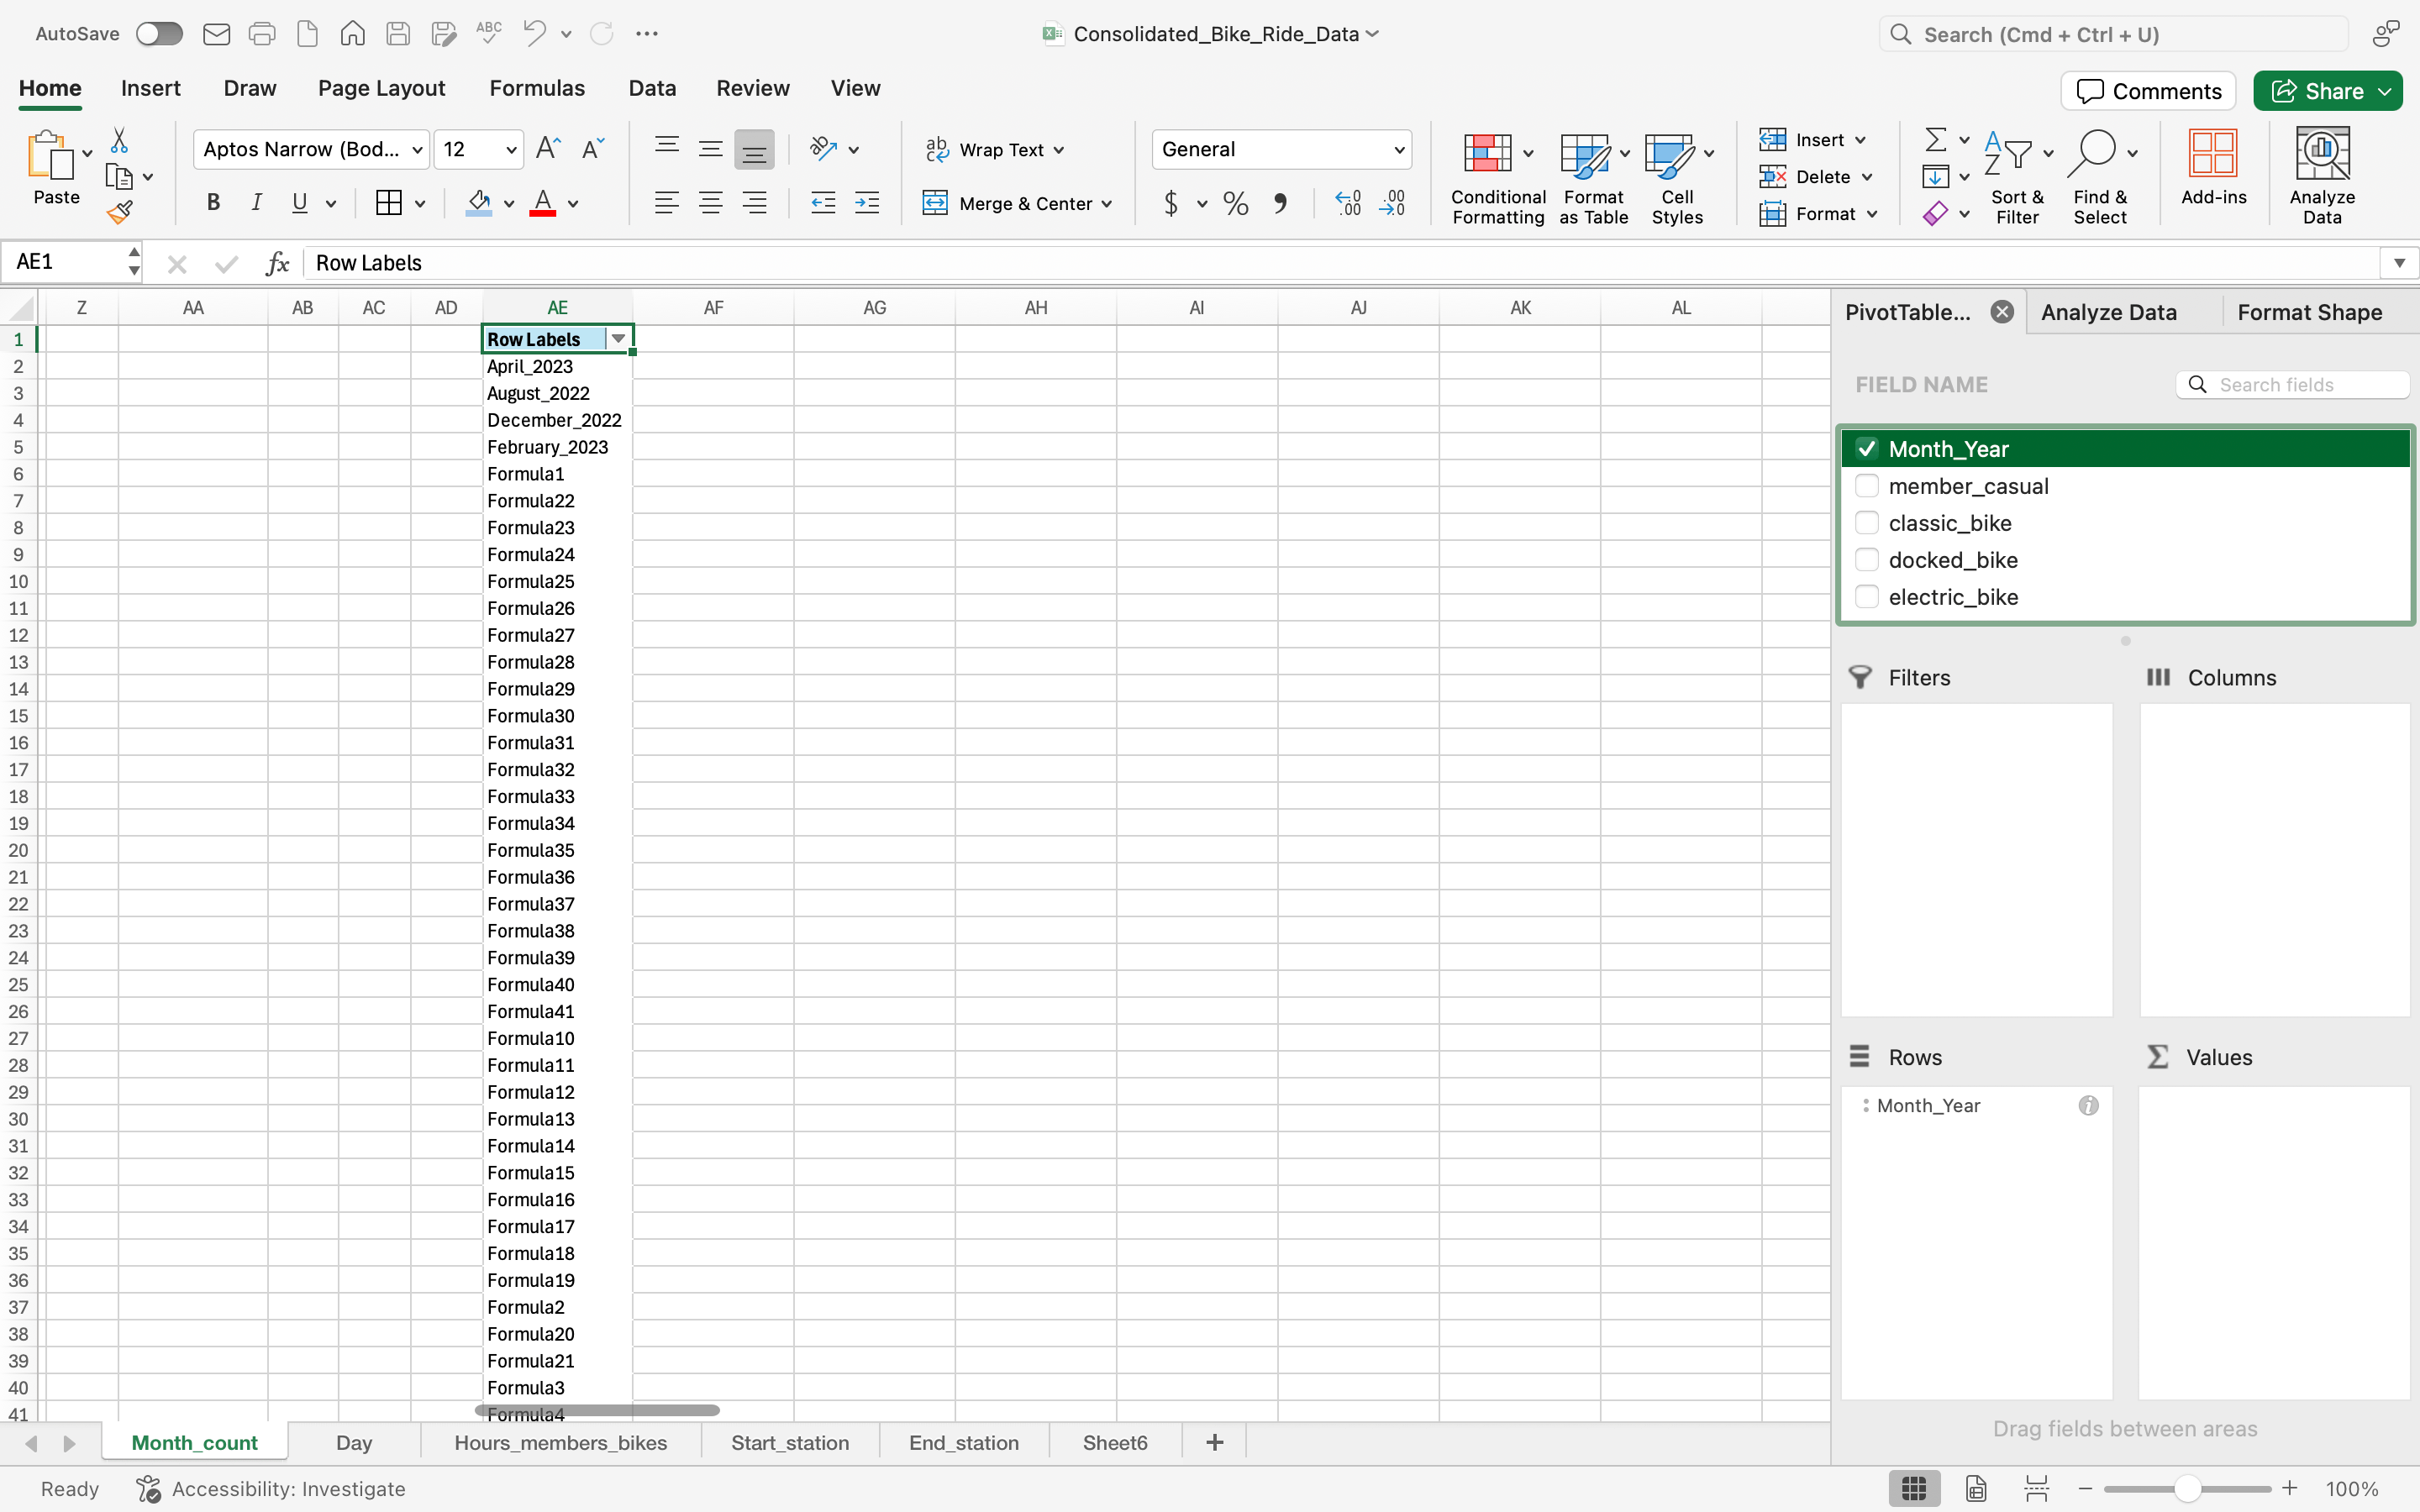Open the font size dropdown
2420x1512 pixels.
[511, 150]
